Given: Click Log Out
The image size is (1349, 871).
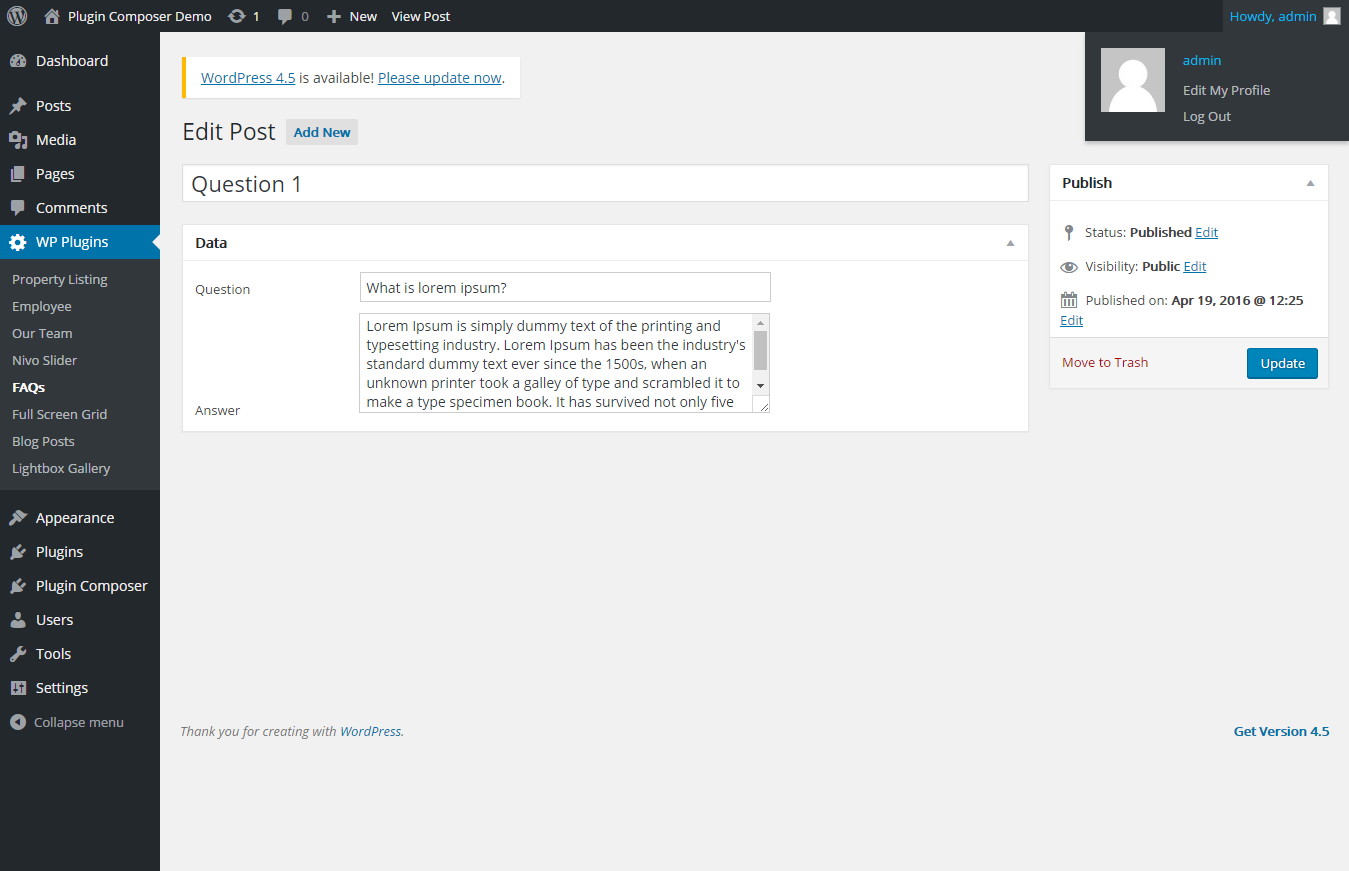Looking at the screenshot, I should pos(1207,116).
